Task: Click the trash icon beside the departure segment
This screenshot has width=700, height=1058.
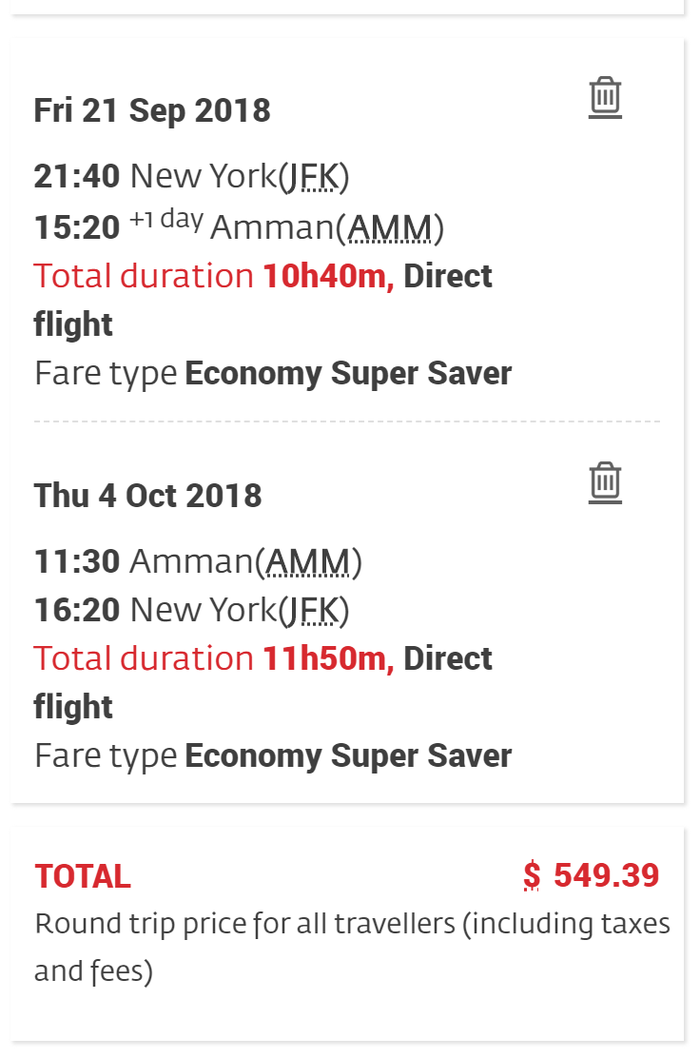Action: (x=604, y=97)
